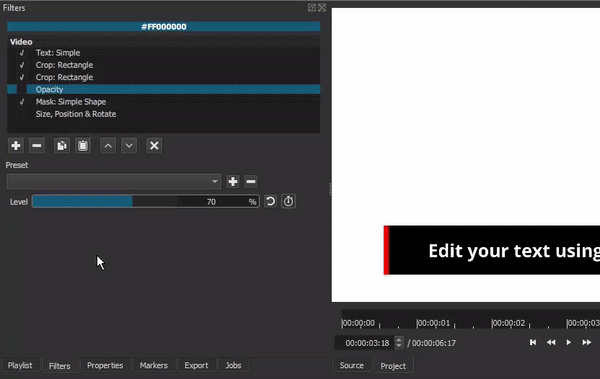Save a new preset with the plus icon
The height and width of the screenshot is (379, 600).
coord(233,181)
